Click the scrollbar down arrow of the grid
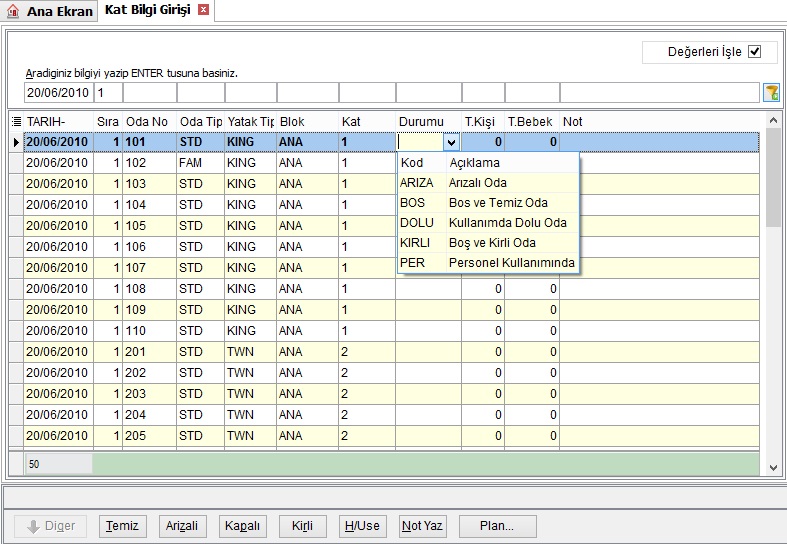This screenshot has width=787, height=544. 773,468
